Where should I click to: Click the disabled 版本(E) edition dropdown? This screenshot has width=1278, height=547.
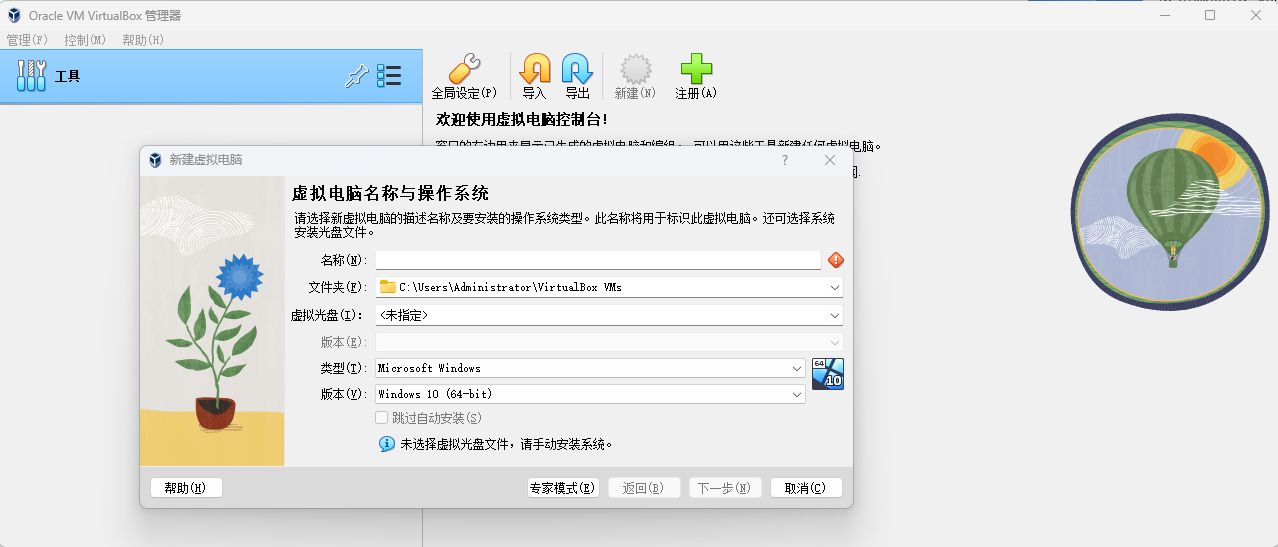pyautogui.click(x=609, y=342)
